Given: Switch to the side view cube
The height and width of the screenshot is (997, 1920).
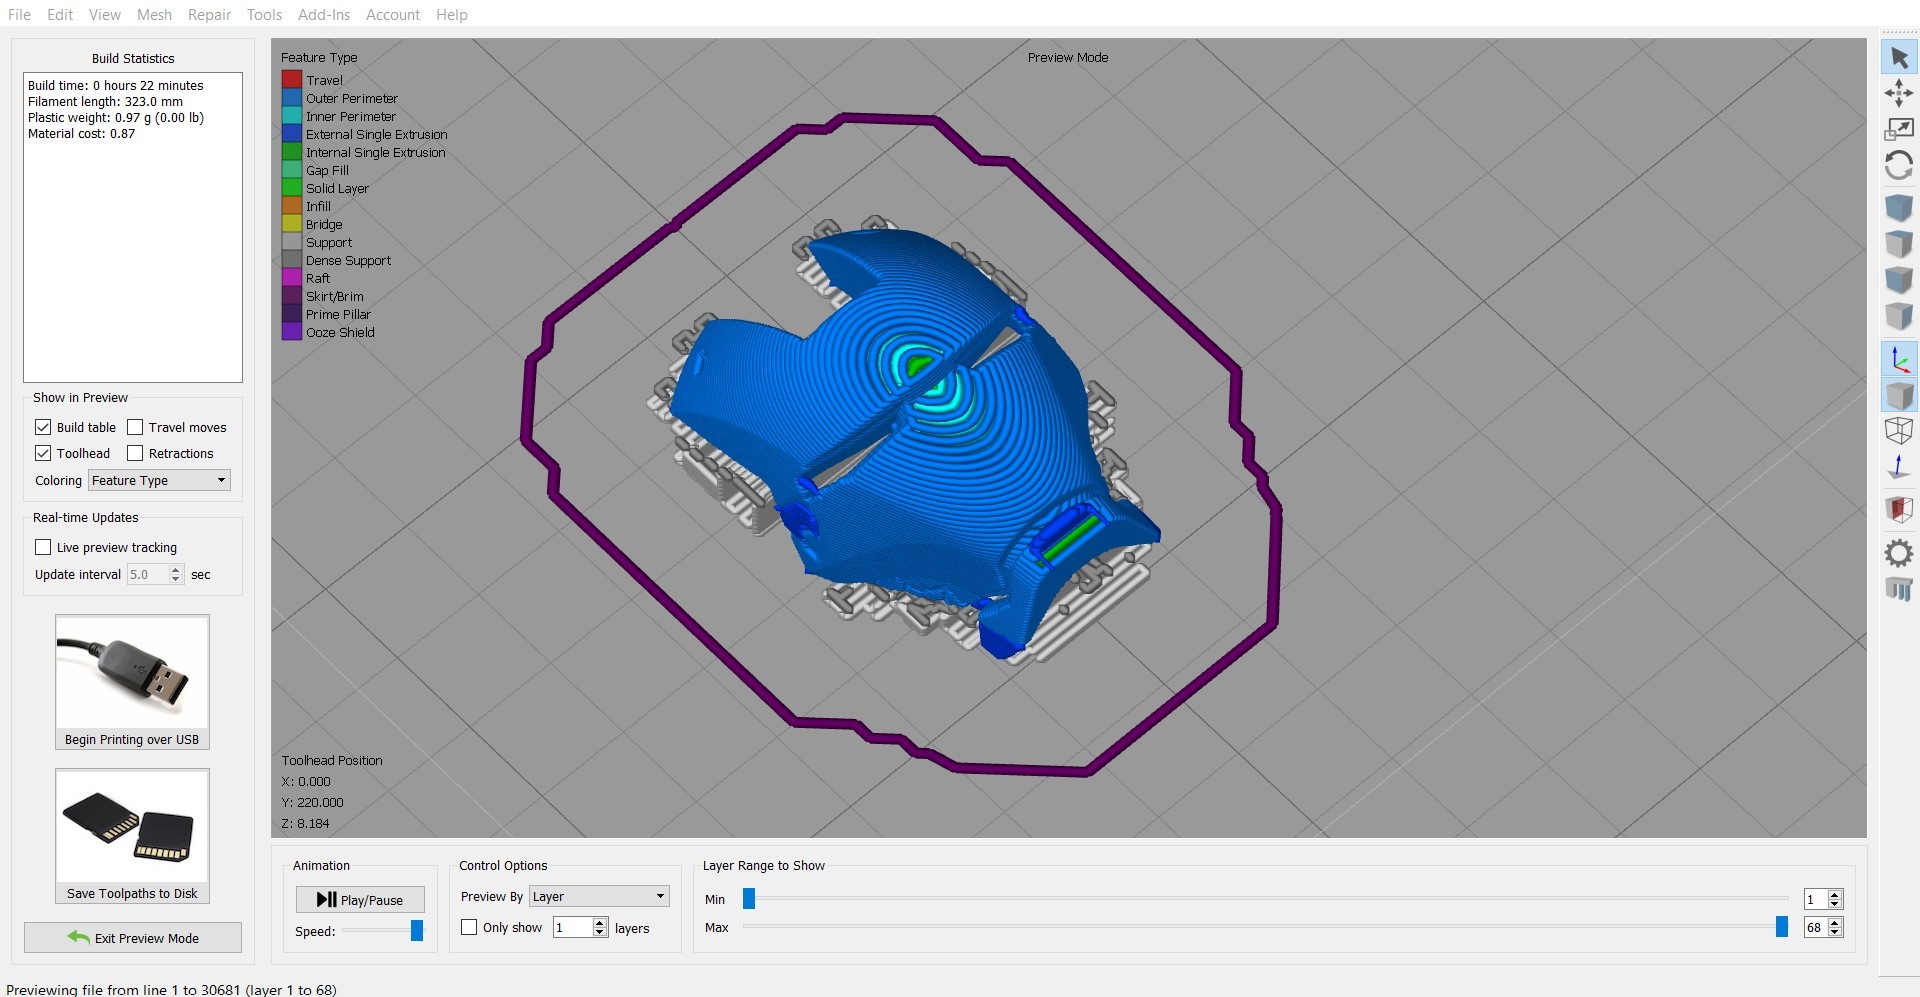Looking at the screenshot, I should tap(1899, 316).
